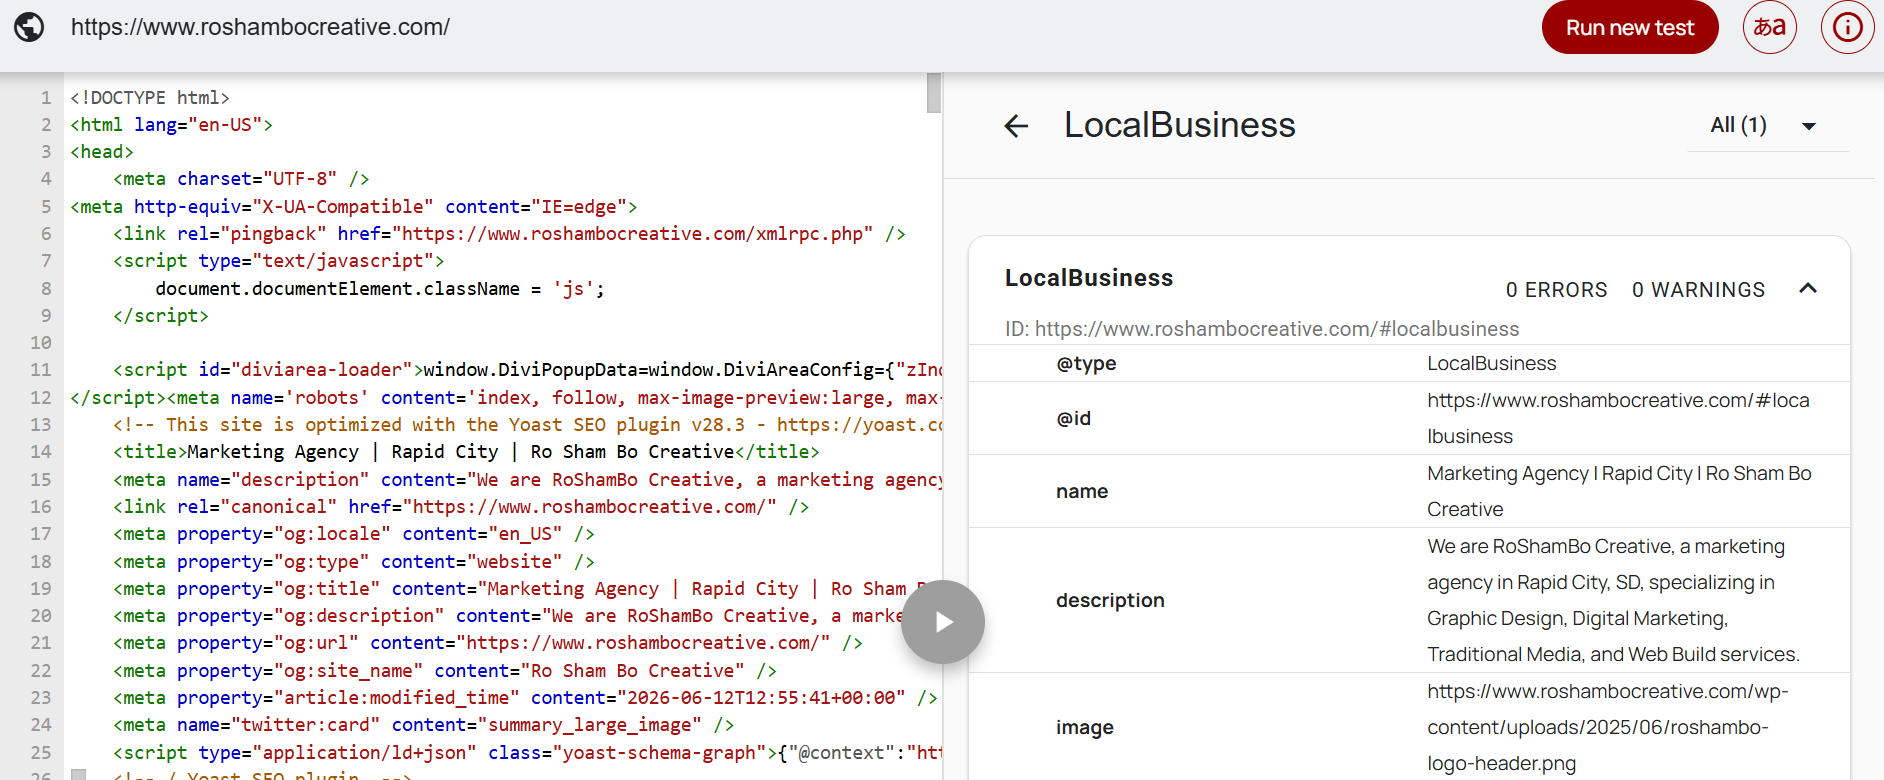Click line 11 diviarea-loader script line
This screenshot has height=780, width=1884.
tap(527, 370)
